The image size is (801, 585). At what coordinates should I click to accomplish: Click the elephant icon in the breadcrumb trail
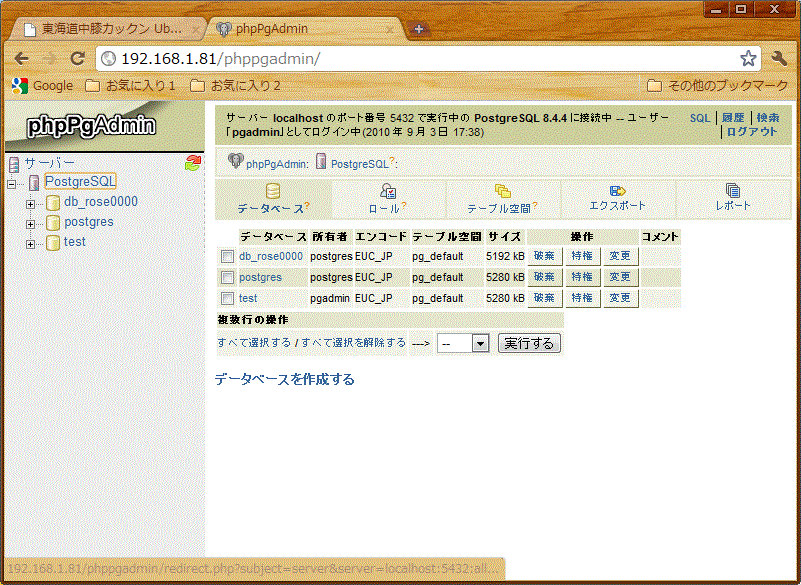[x=235, y=161]
